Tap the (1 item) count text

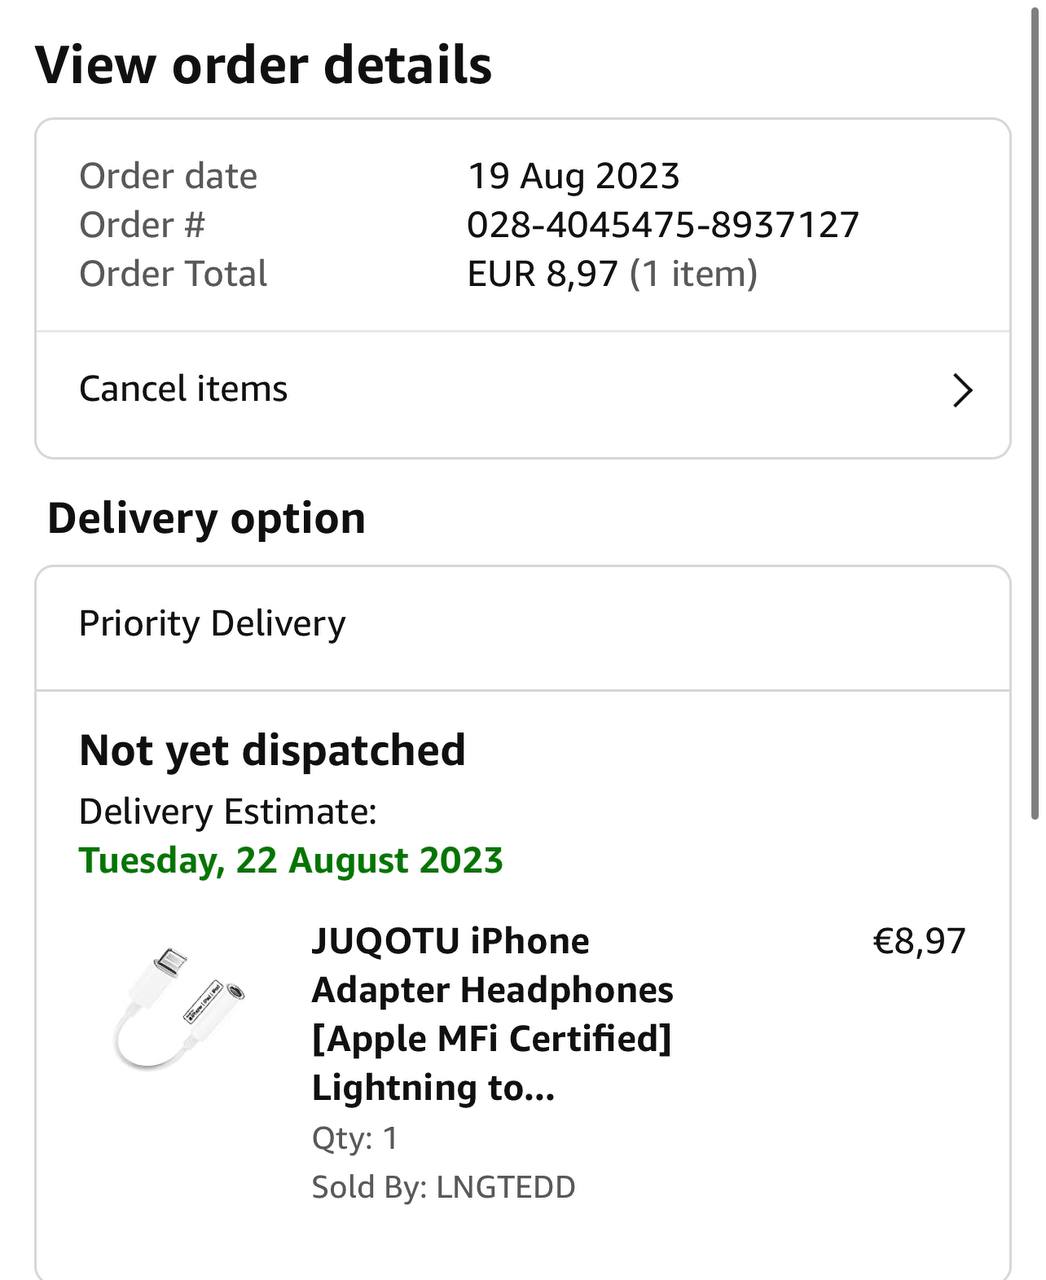point(693,274)
